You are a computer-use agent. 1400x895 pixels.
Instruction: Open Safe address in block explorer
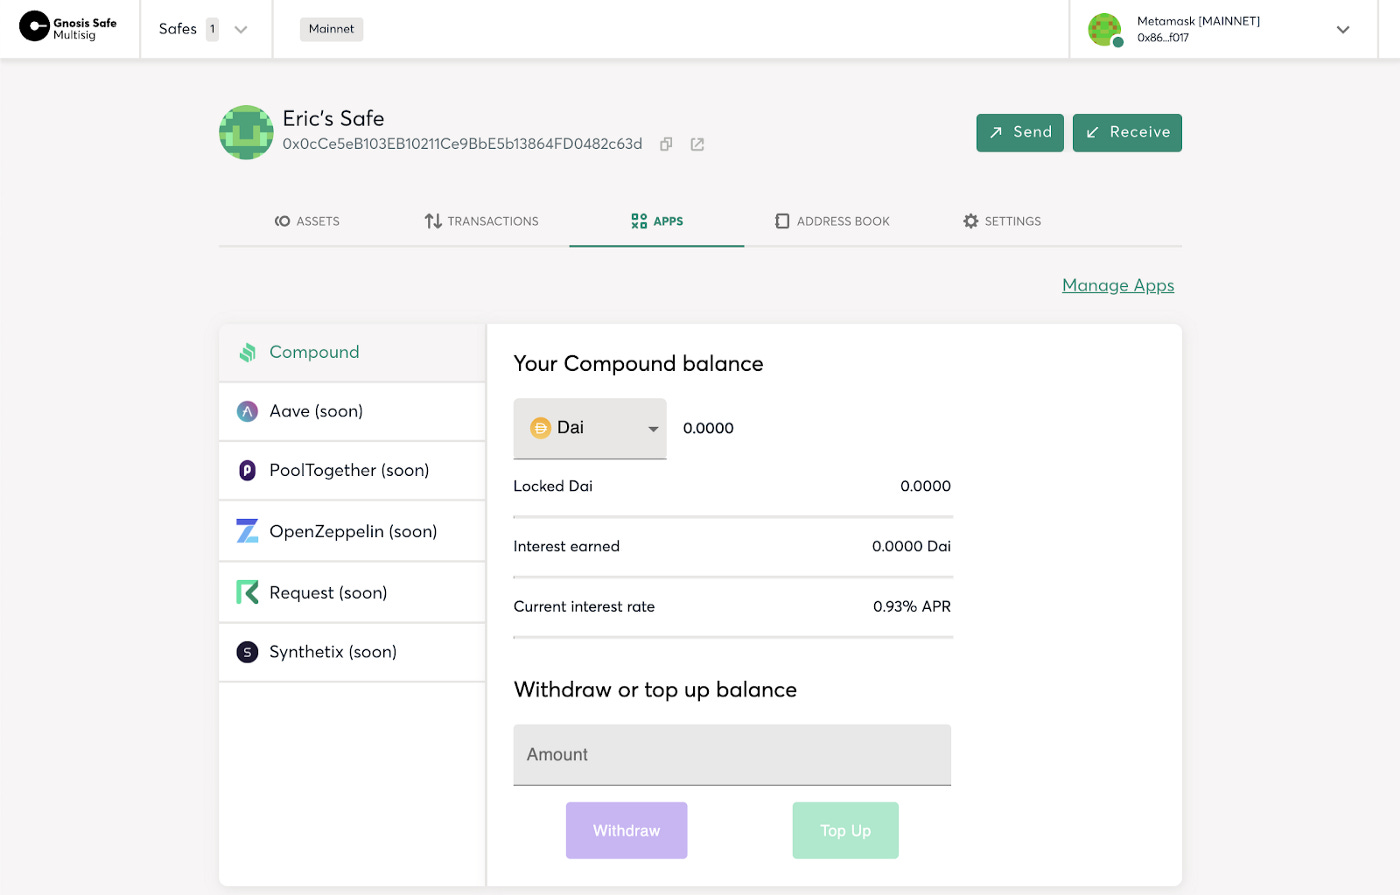[x=697, y=144]
